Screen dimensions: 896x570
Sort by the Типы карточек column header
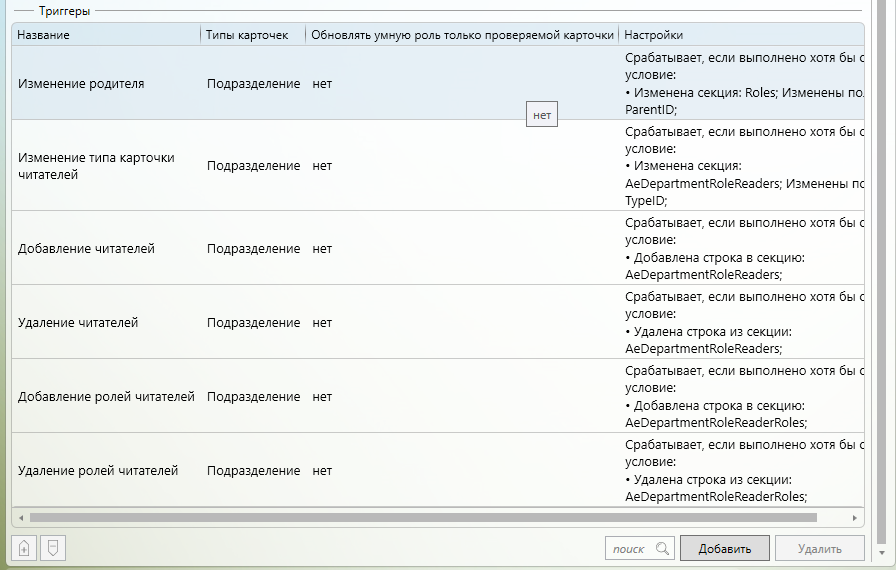point(252,35)
